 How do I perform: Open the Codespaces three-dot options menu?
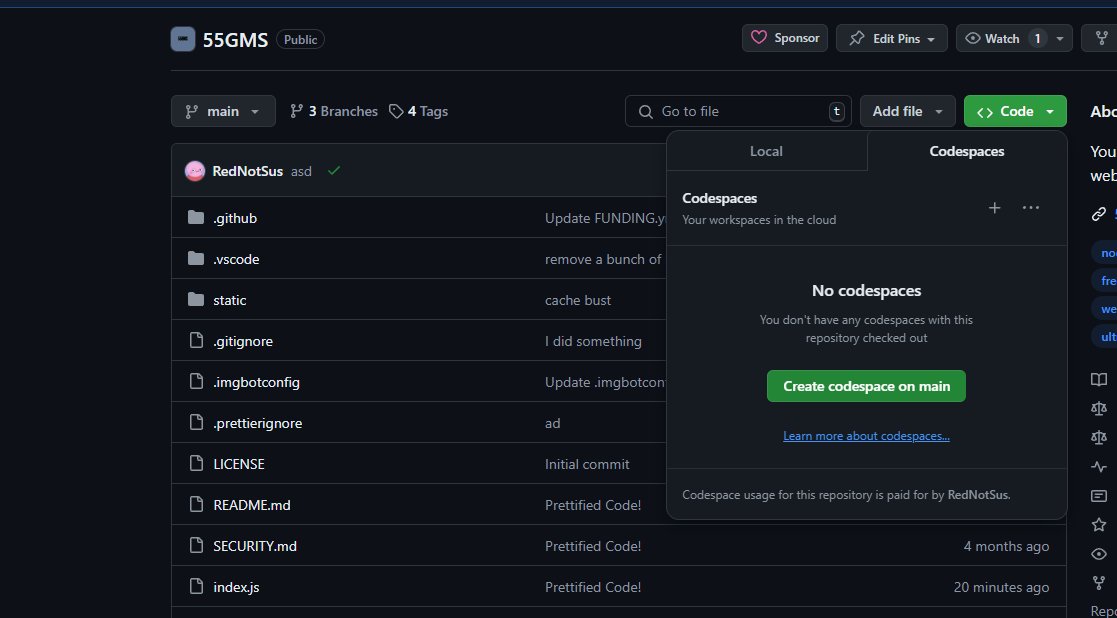1031,208
